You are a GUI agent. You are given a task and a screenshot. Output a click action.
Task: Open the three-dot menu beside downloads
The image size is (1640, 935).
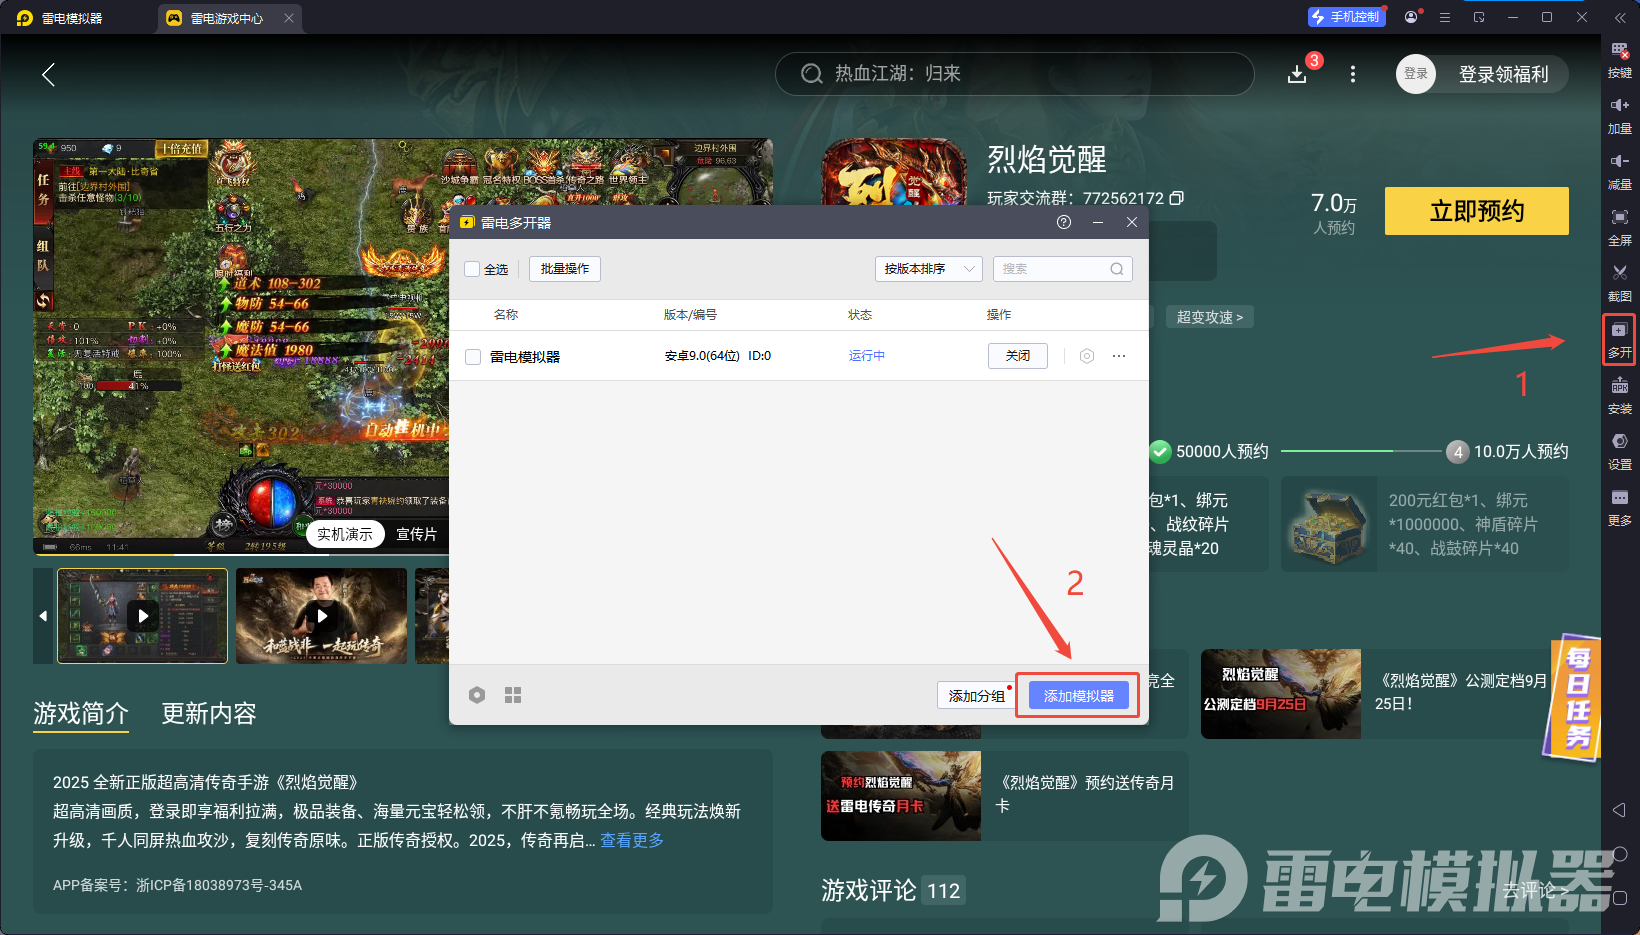[x=1353, y=74]
